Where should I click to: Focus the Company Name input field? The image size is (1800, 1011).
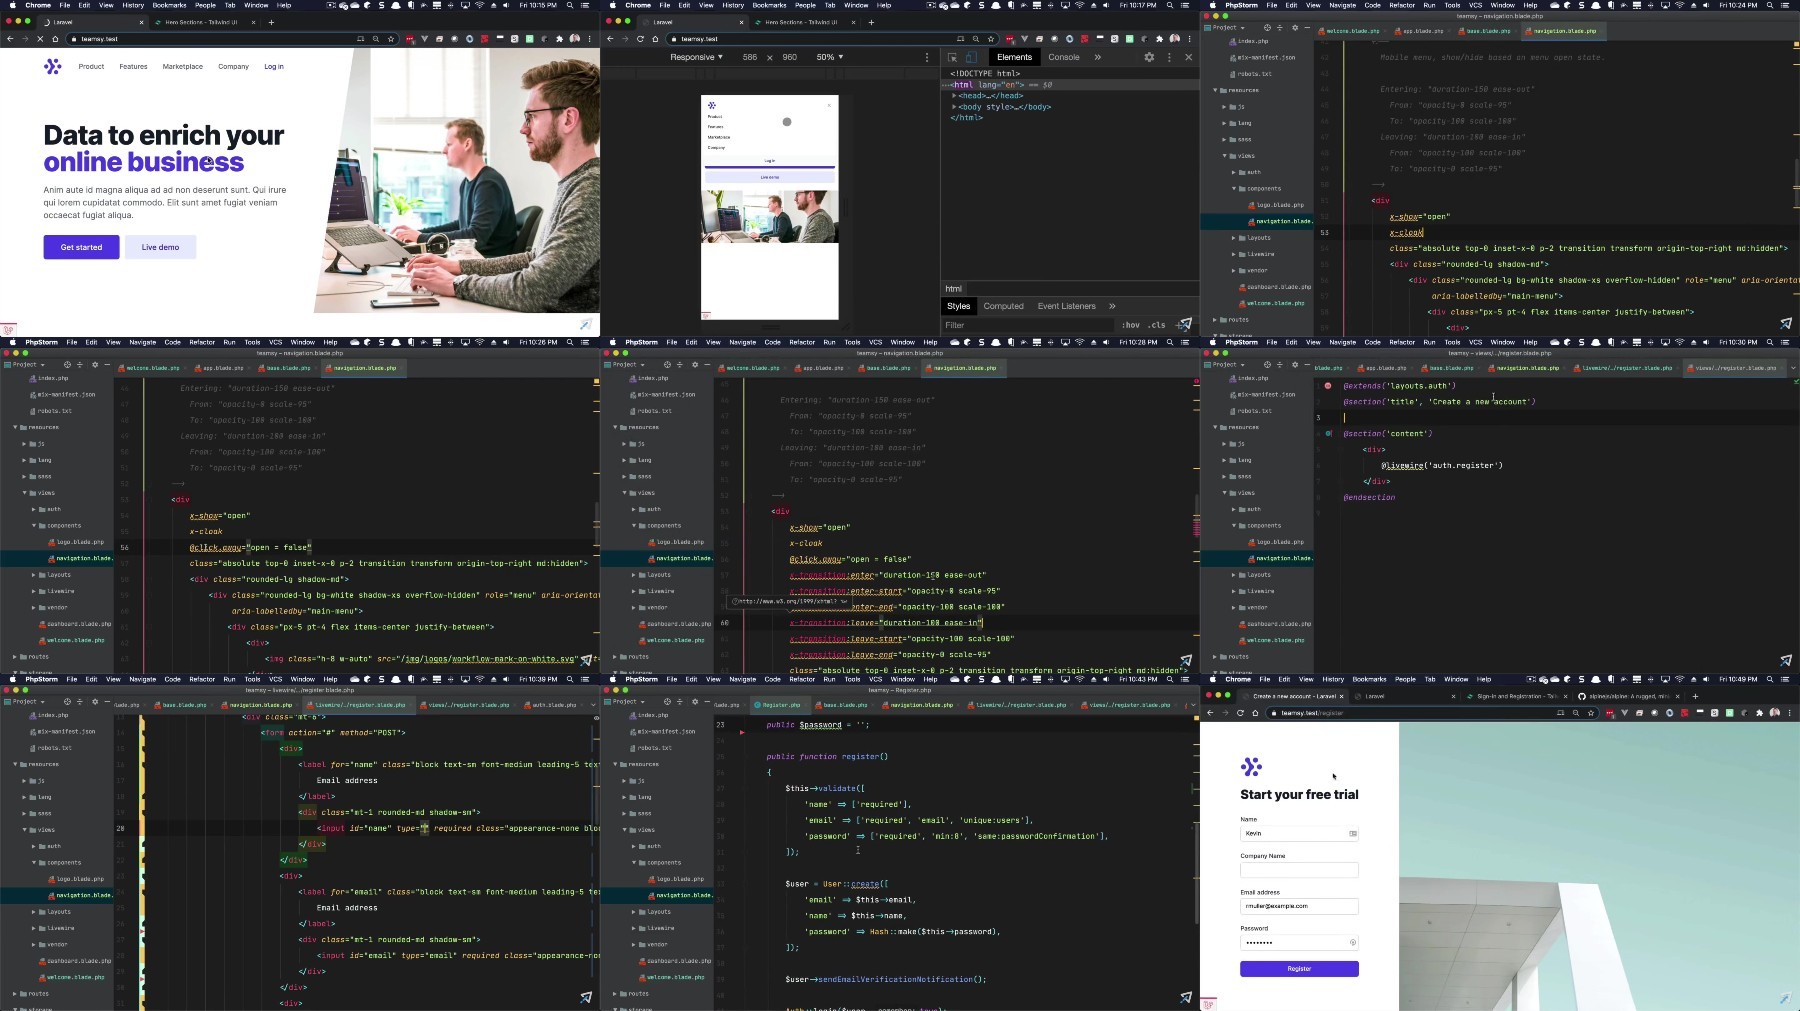(x=1299, y=870)
